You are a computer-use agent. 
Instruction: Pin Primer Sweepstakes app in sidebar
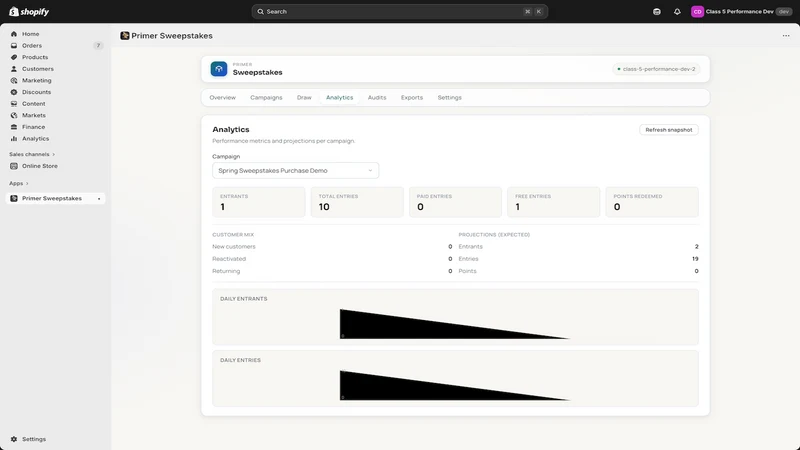pos(99,198)
